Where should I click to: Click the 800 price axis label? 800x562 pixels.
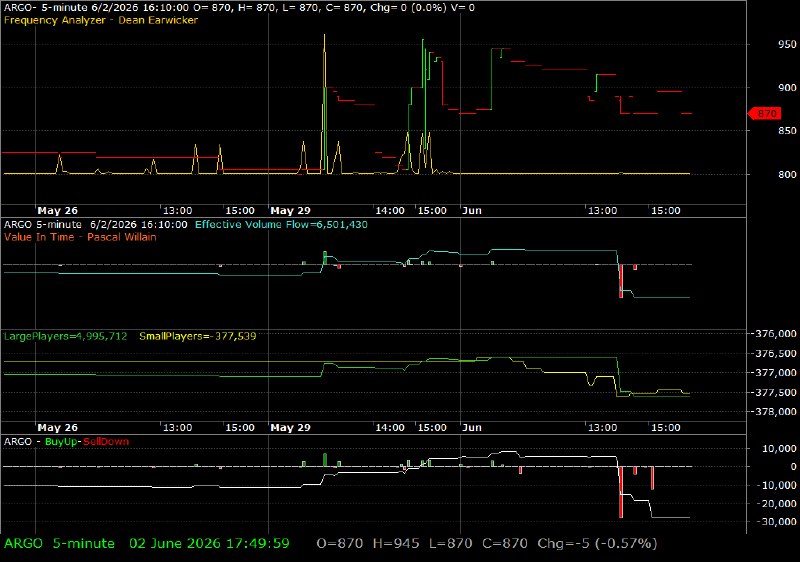coord(787,174)
